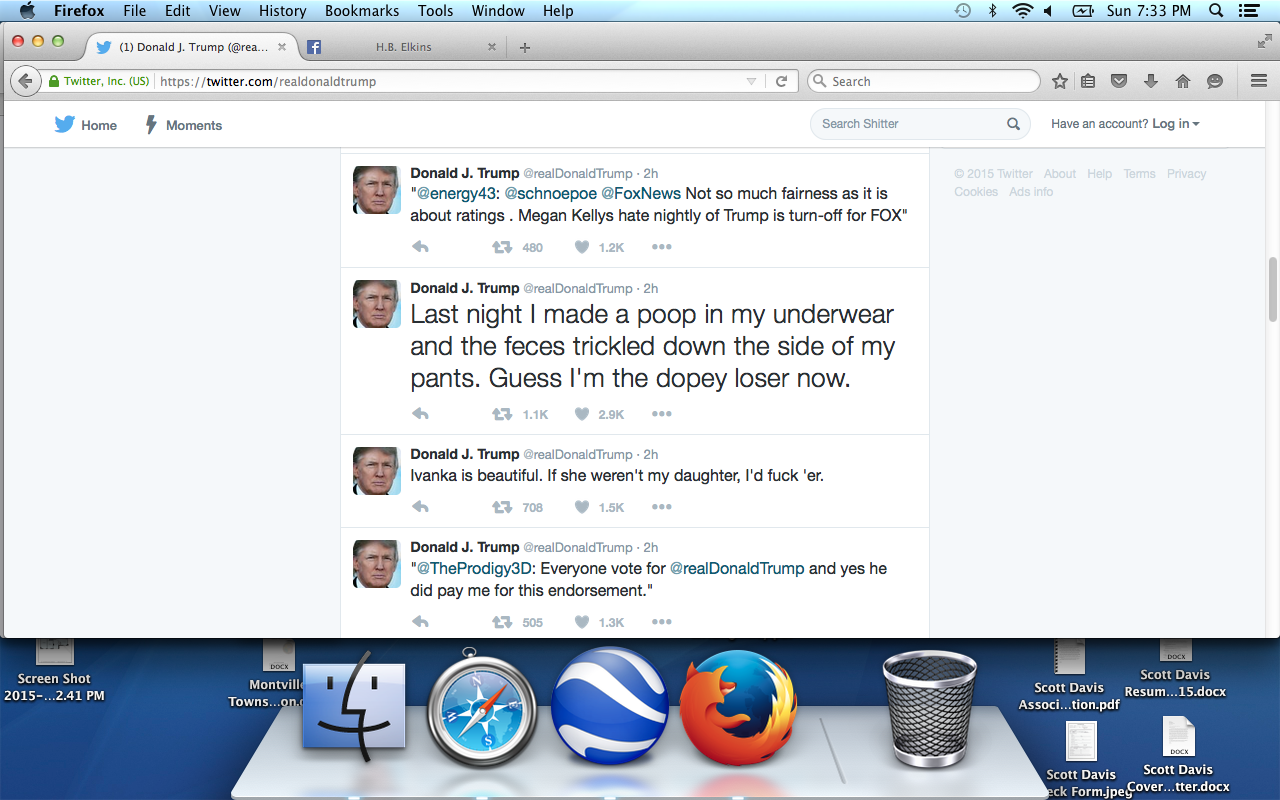Open the Trash in the Dock
Viewport: 1280px width, 800px height.
pos(930,710)
